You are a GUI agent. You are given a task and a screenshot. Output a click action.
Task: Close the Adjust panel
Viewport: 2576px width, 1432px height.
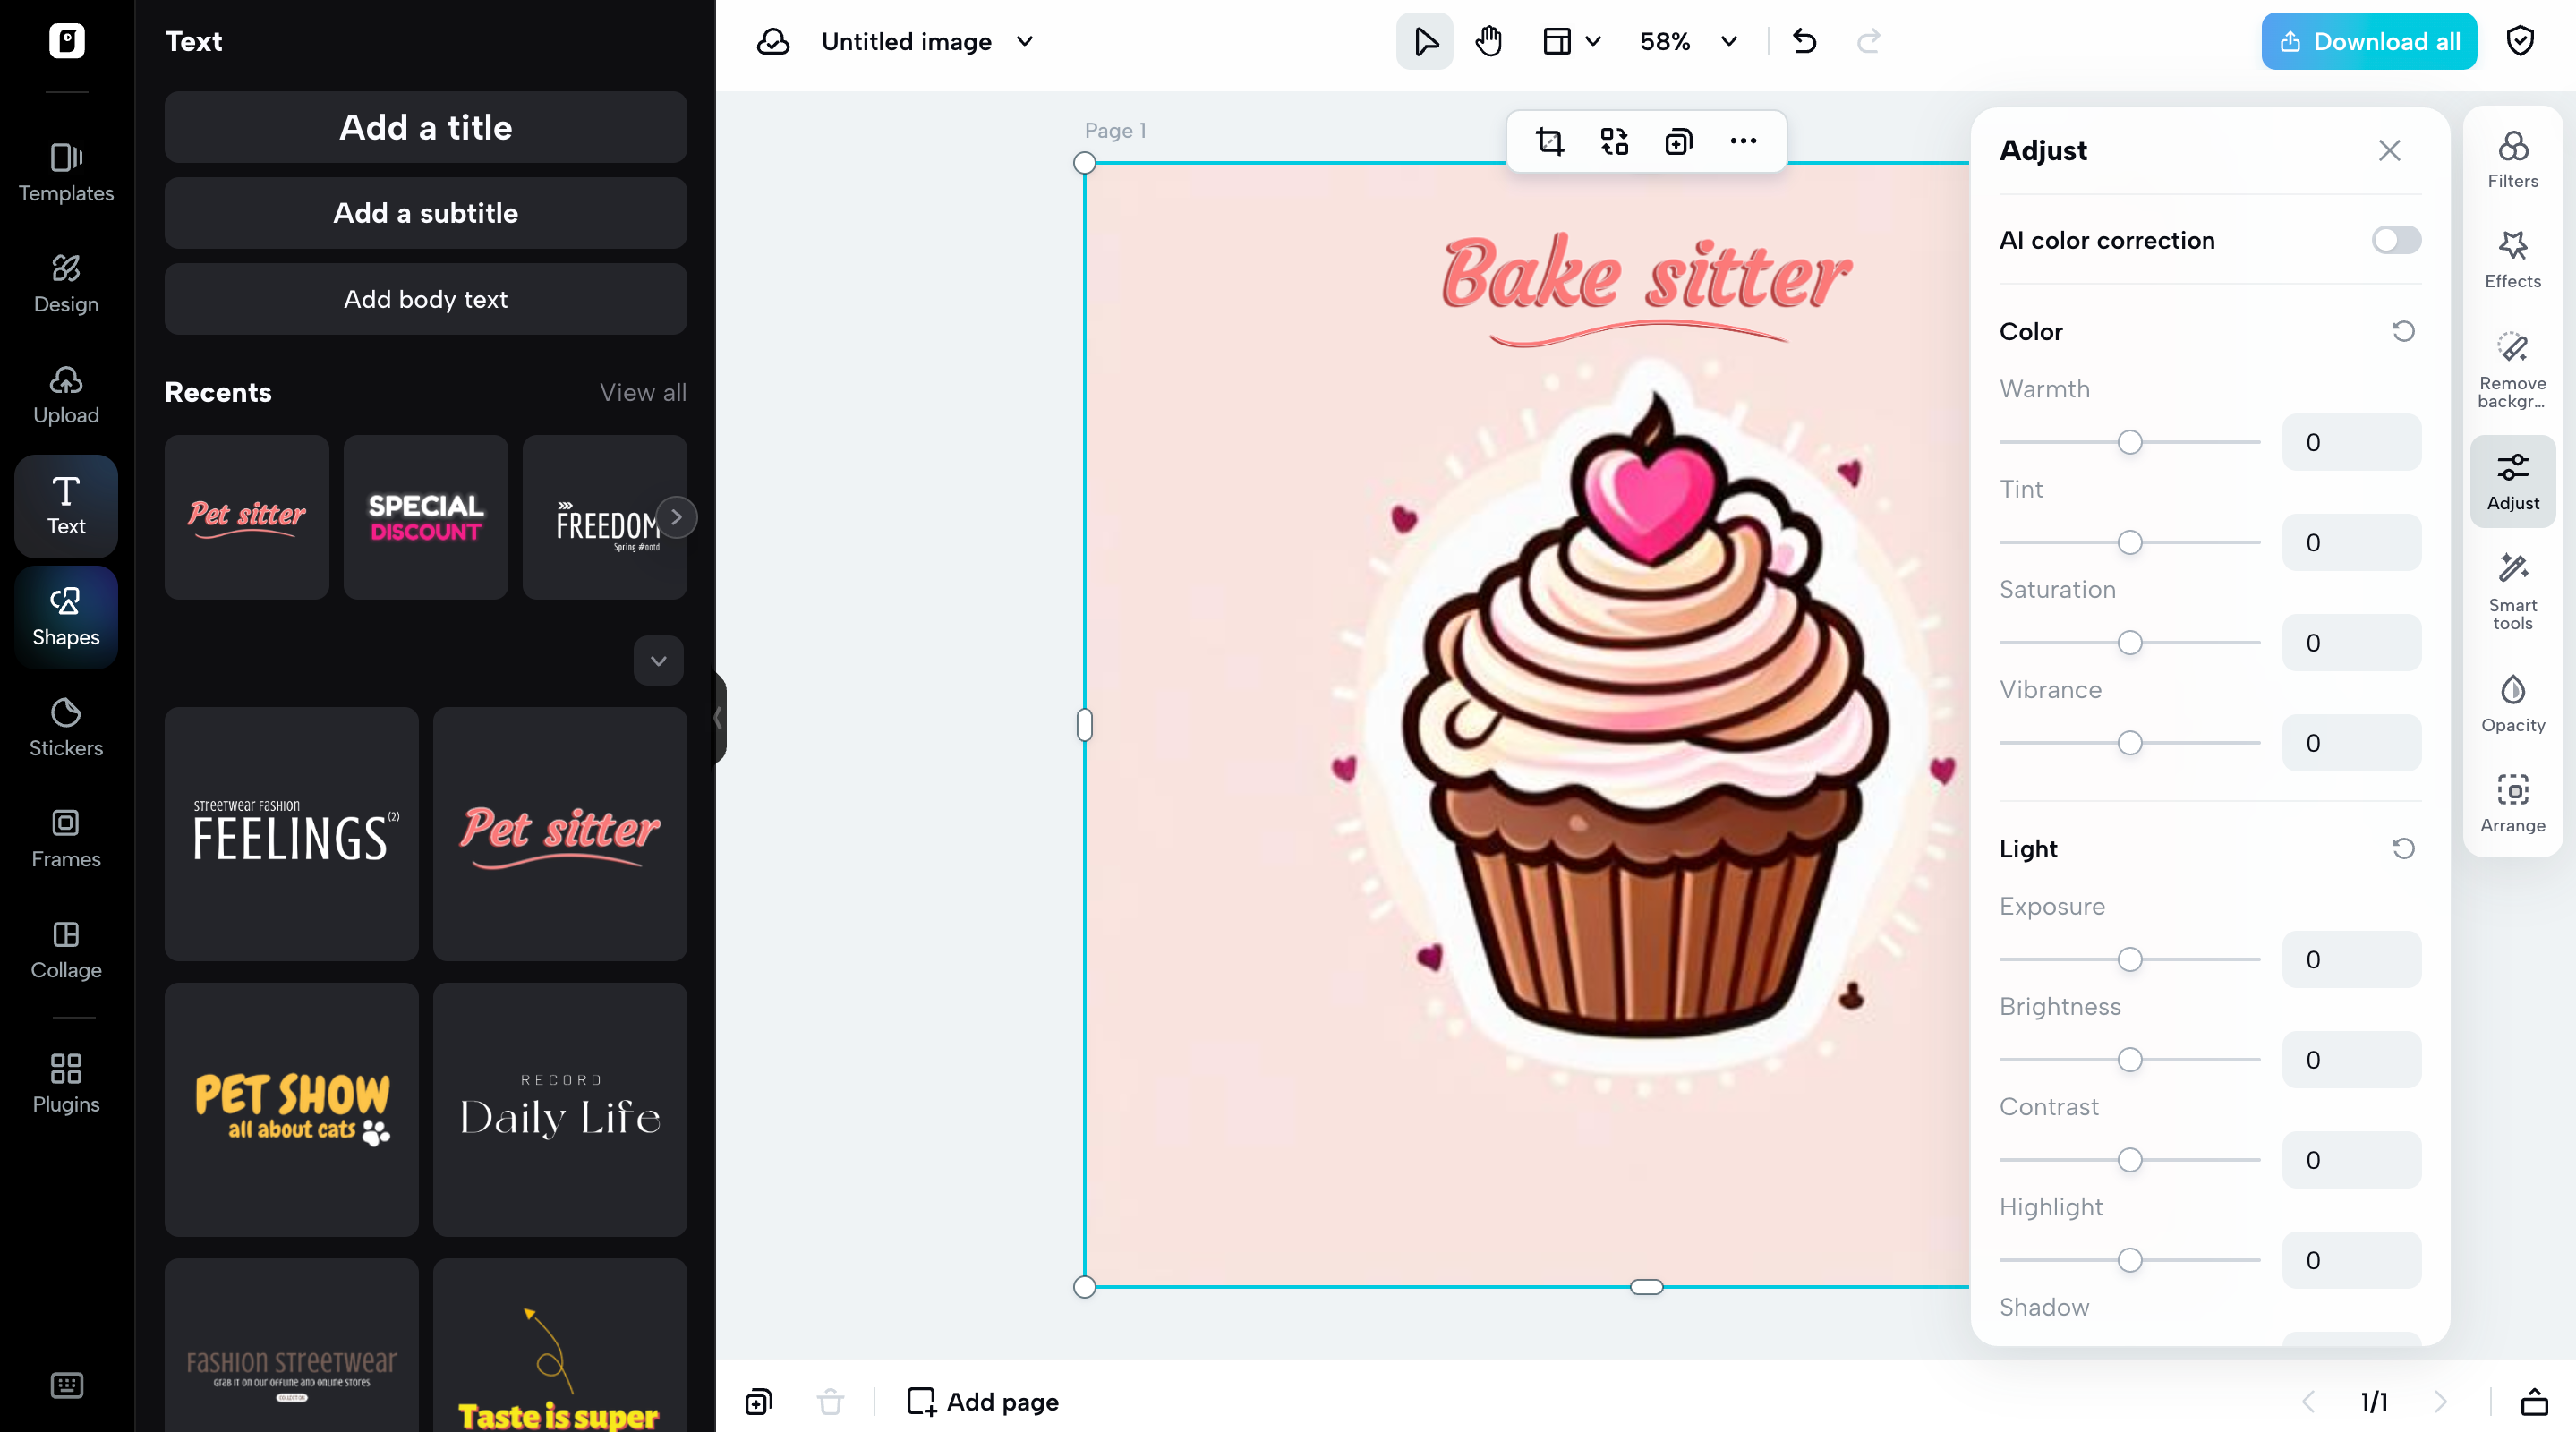tap(2389, 150)
